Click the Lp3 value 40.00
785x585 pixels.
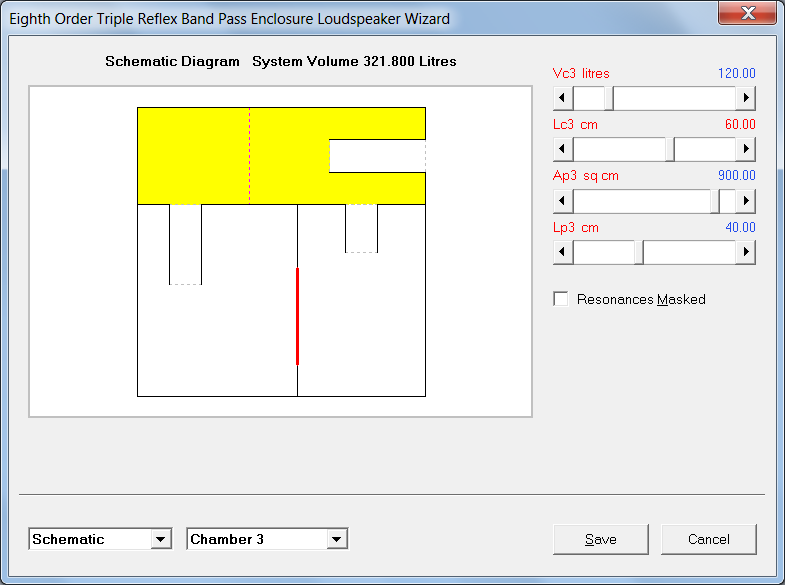click(x=740, y=227)
